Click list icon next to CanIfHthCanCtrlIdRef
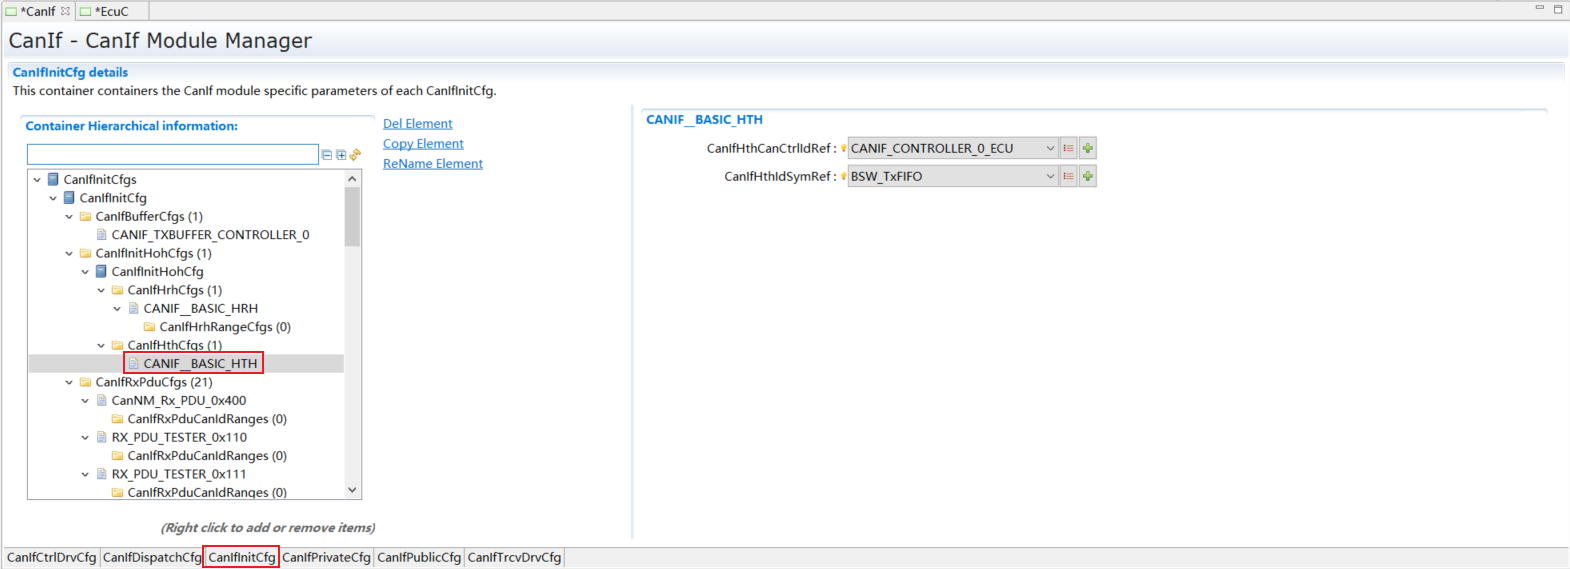Viewport: 1570px width, 569px height. click(x=1068, y=148)
